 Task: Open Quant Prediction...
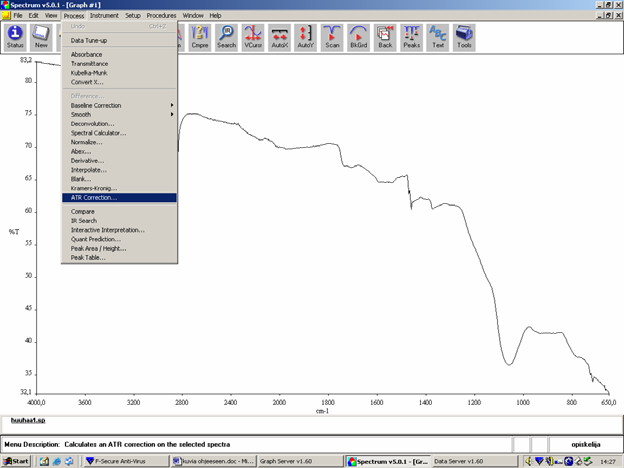pyautogui.click(x=119, y=239)
